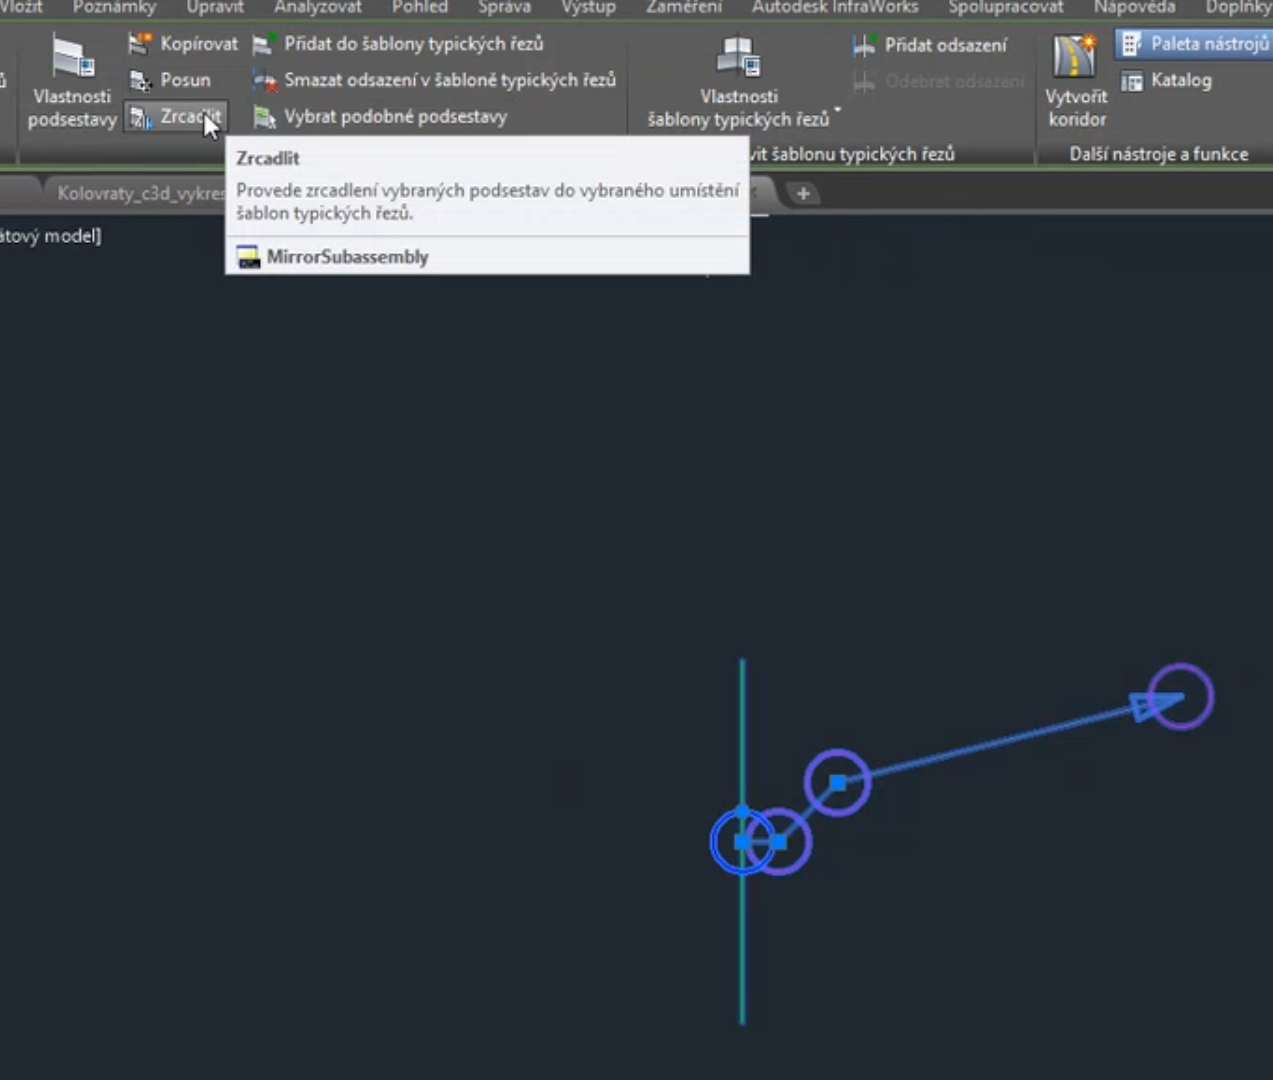This screenshot has width=1273, height=1080.
Task: Open the Analyzovat ribbon tab
Action: tap(317, 8)
